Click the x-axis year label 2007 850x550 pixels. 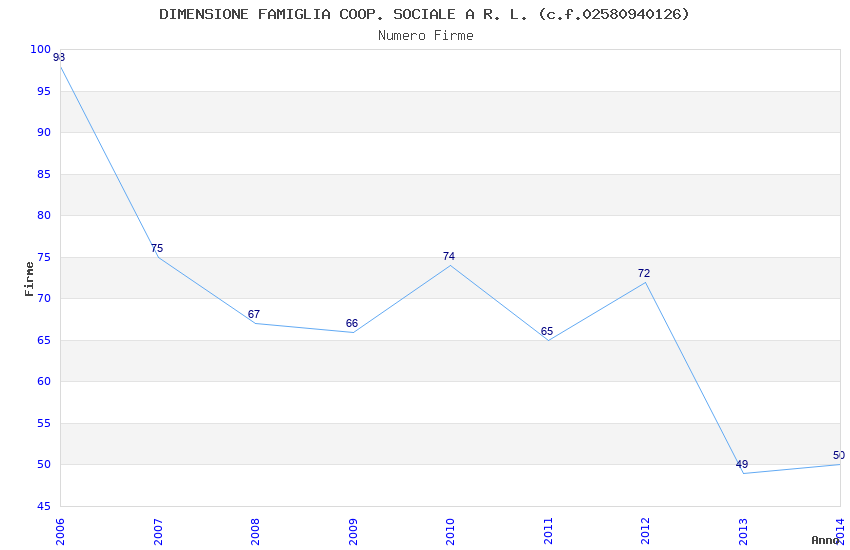[x=158, y=532]
